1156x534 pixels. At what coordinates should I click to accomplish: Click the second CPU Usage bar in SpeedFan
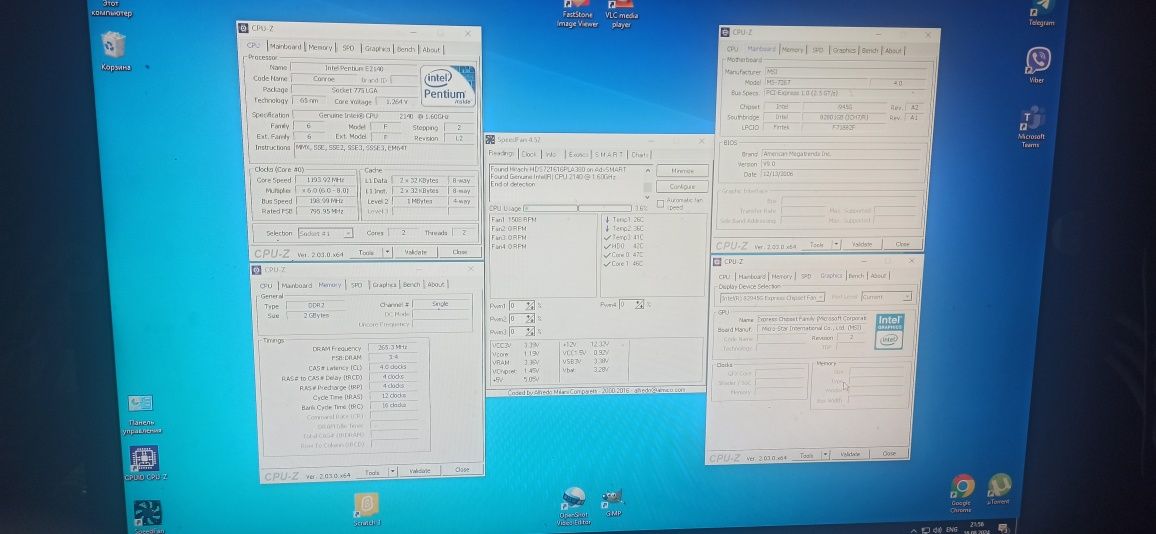click(605, 209)
